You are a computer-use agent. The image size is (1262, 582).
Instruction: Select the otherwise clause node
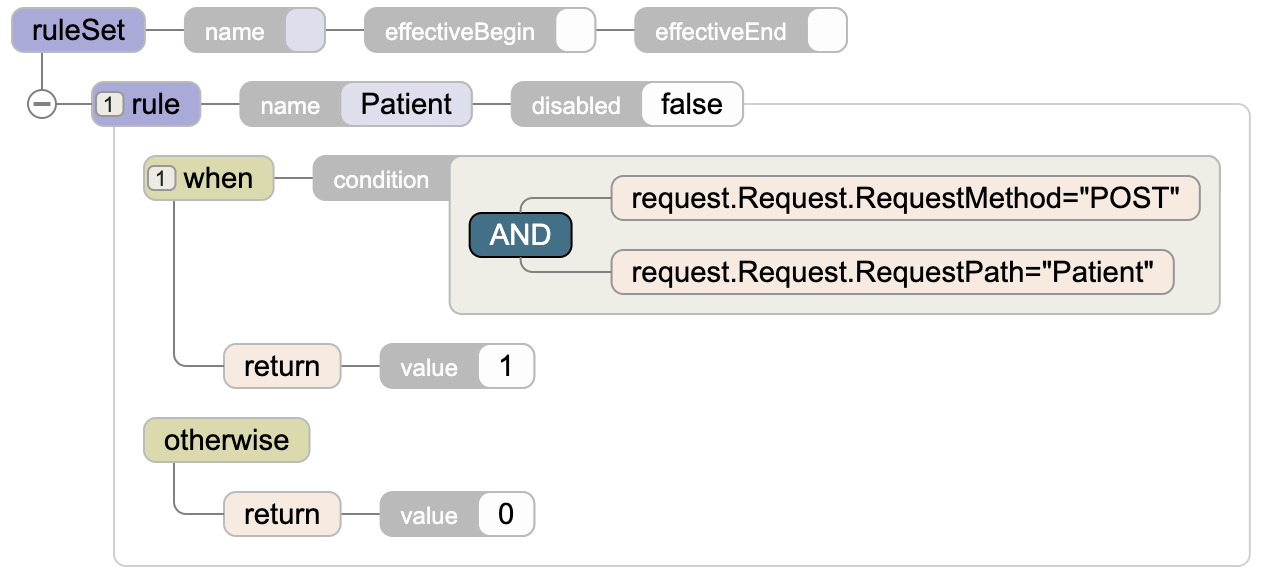(x=226, y=440)
